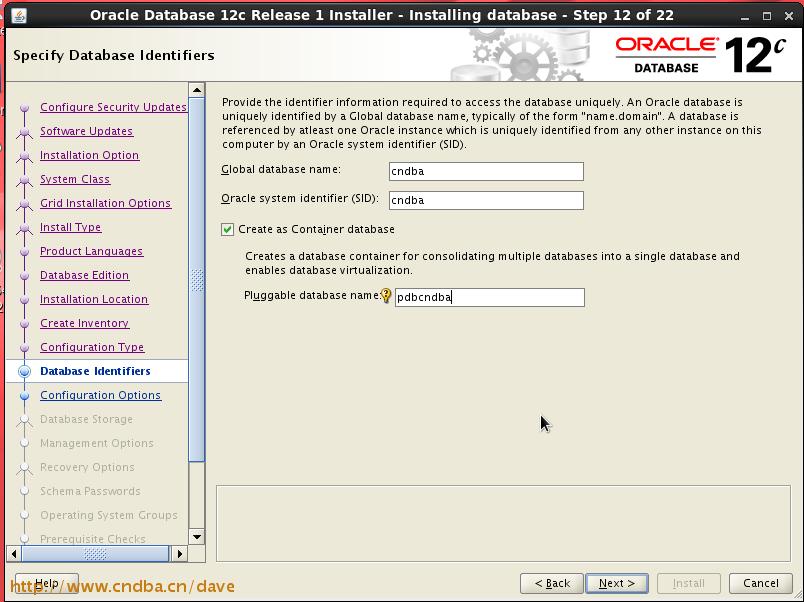Jump to the Install Type step
Viewport: 804px width, 602px height.
71,227
